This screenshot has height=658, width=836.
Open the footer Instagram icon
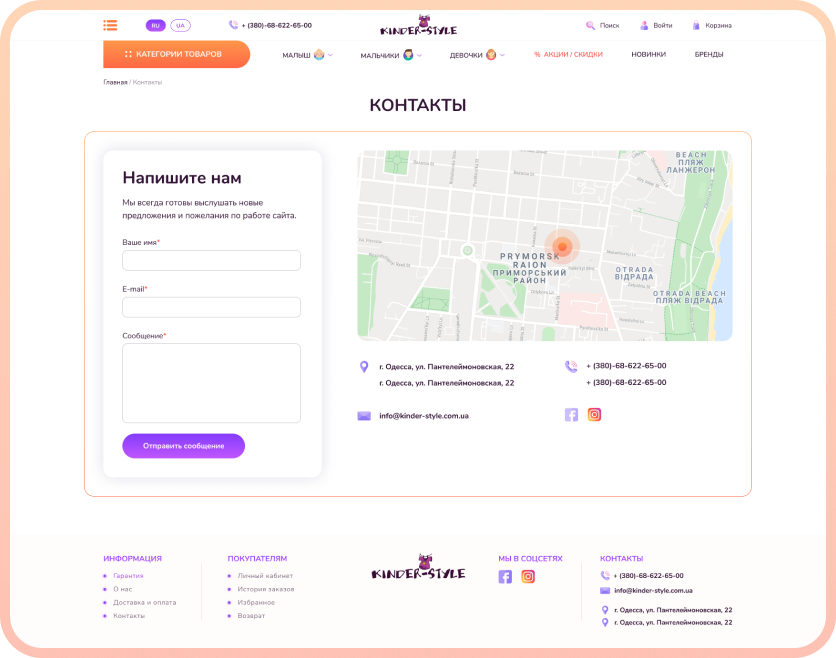(x=528, y=576)
